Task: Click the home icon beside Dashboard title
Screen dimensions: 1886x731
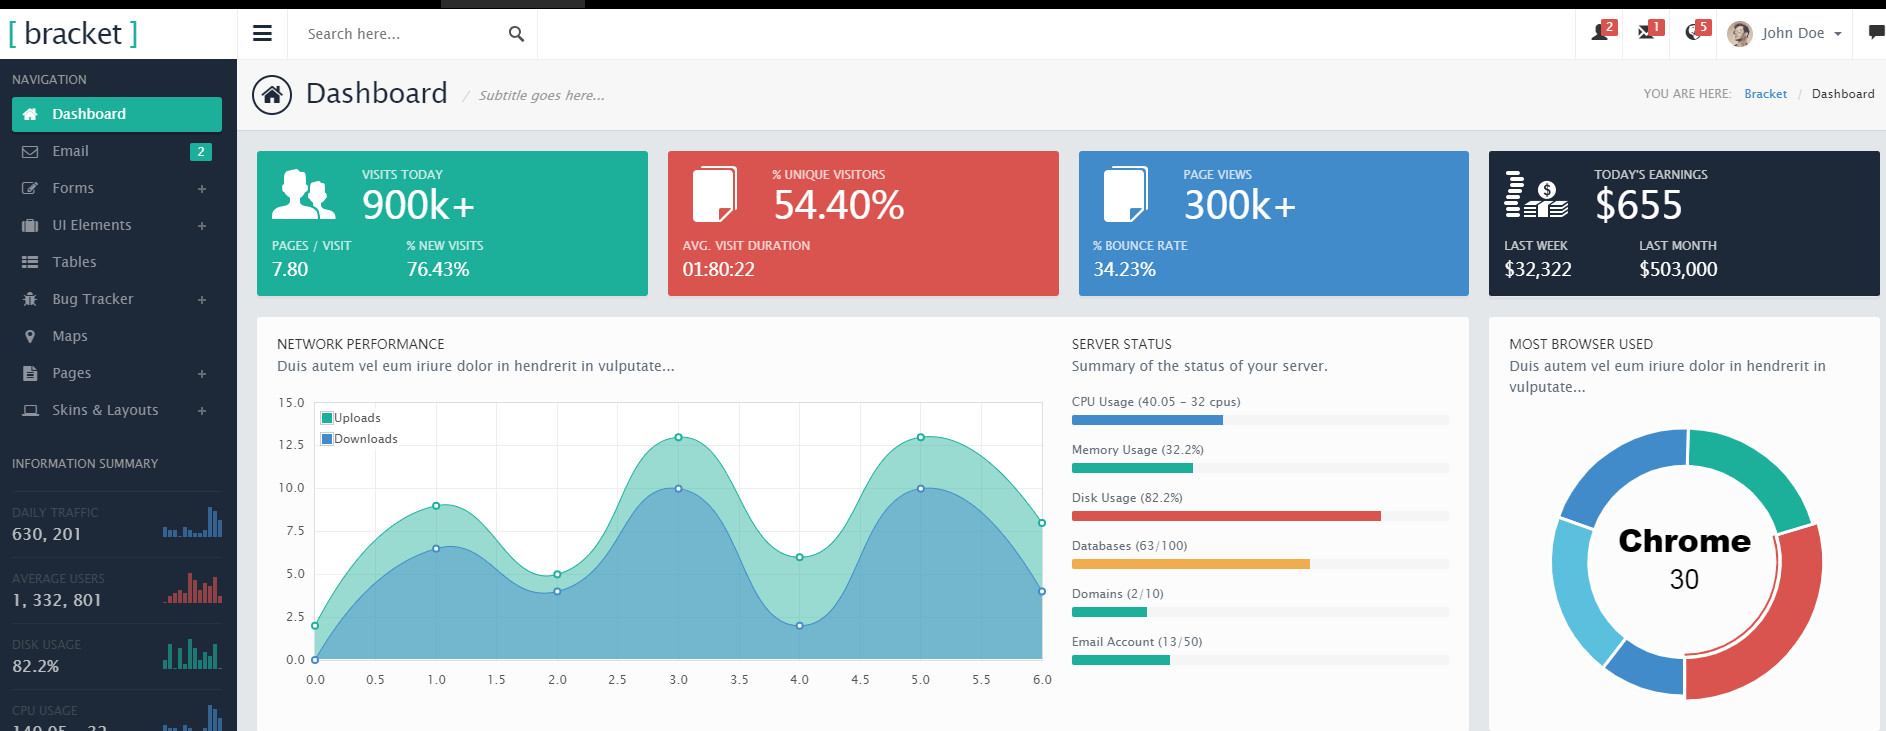Action: (x=272, y=95)
